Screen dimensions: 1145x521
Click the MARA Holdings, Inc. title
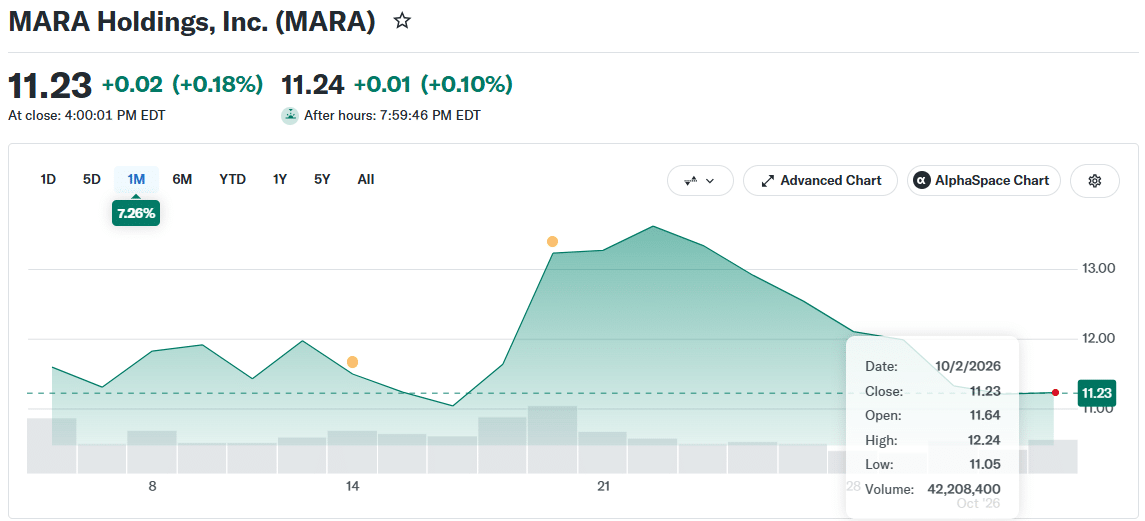(191, 22)
